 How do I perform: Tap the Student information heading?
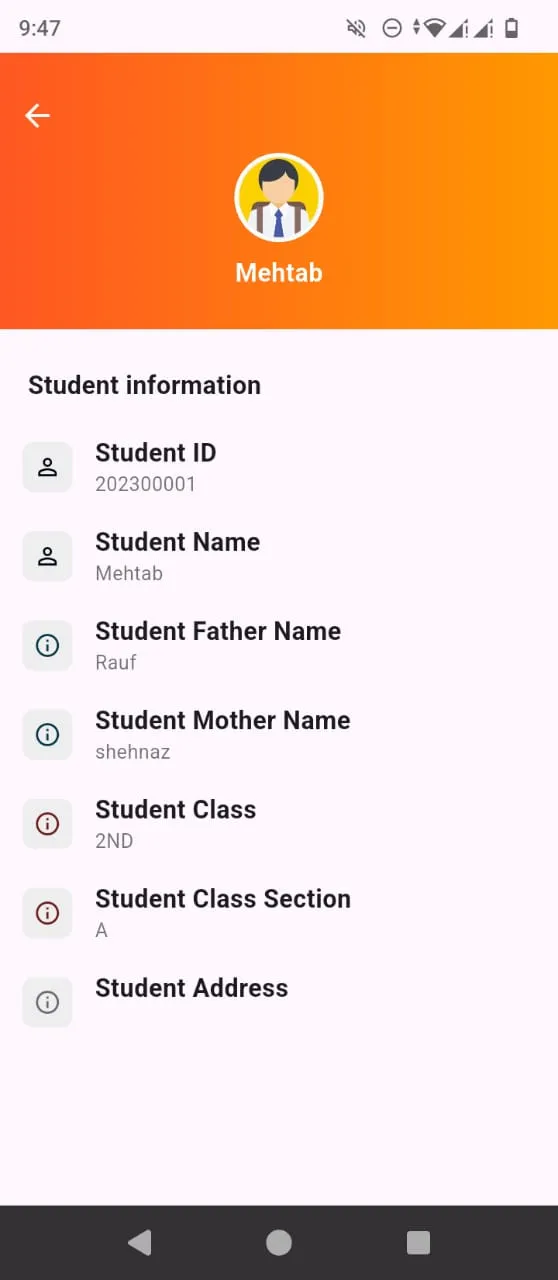144,385
